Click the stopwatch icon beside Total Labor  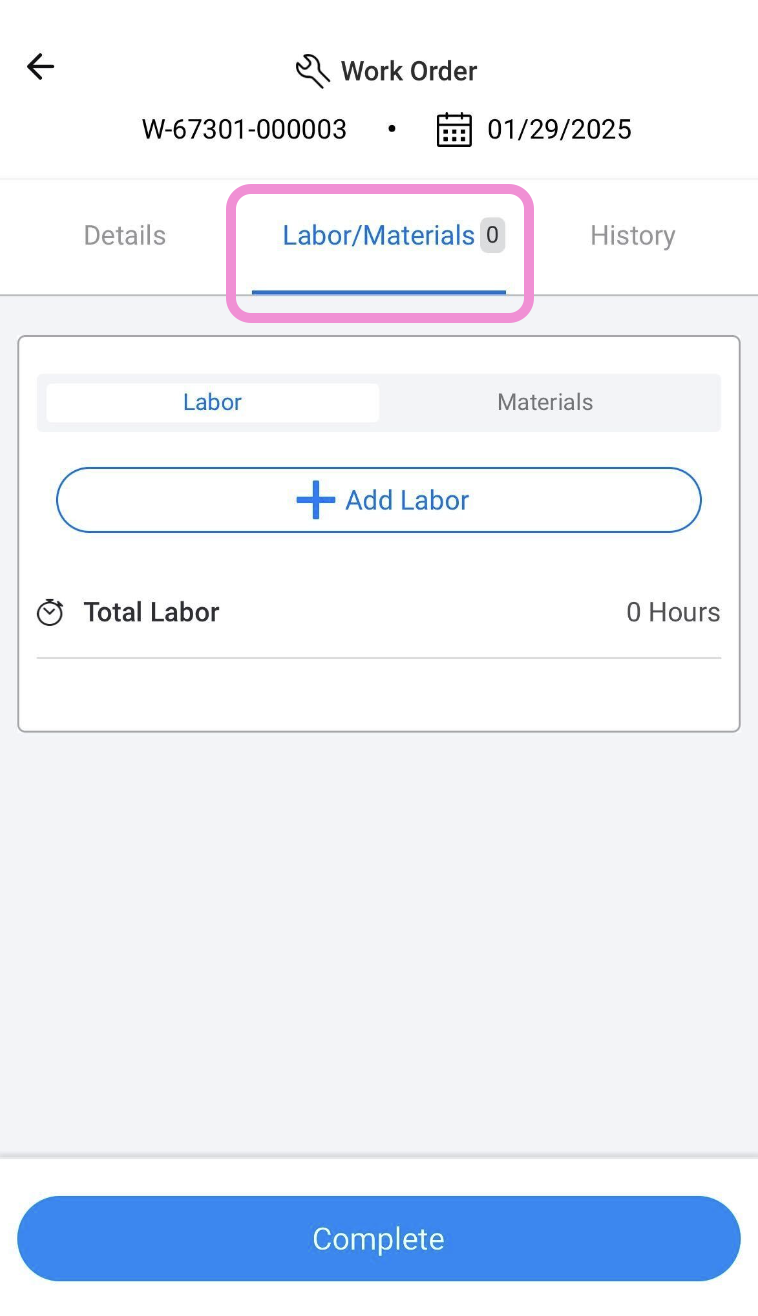(50, 613)
